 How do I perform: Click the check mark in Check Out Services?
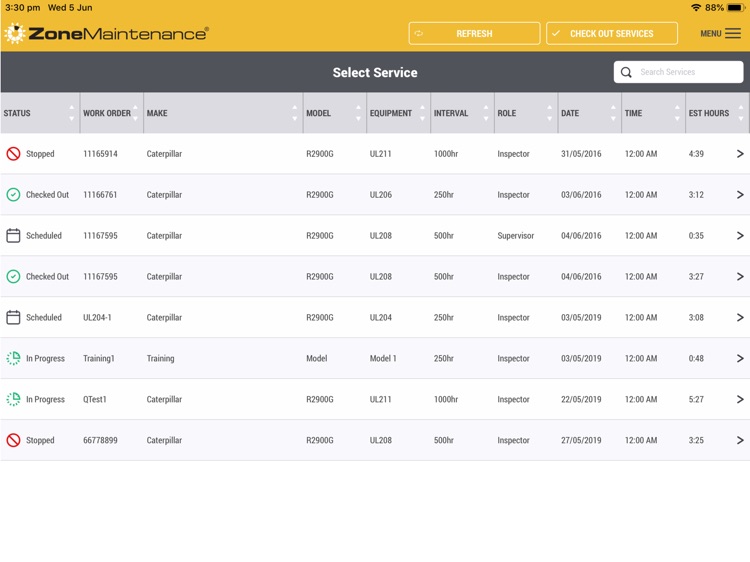(x=556, y=33)
